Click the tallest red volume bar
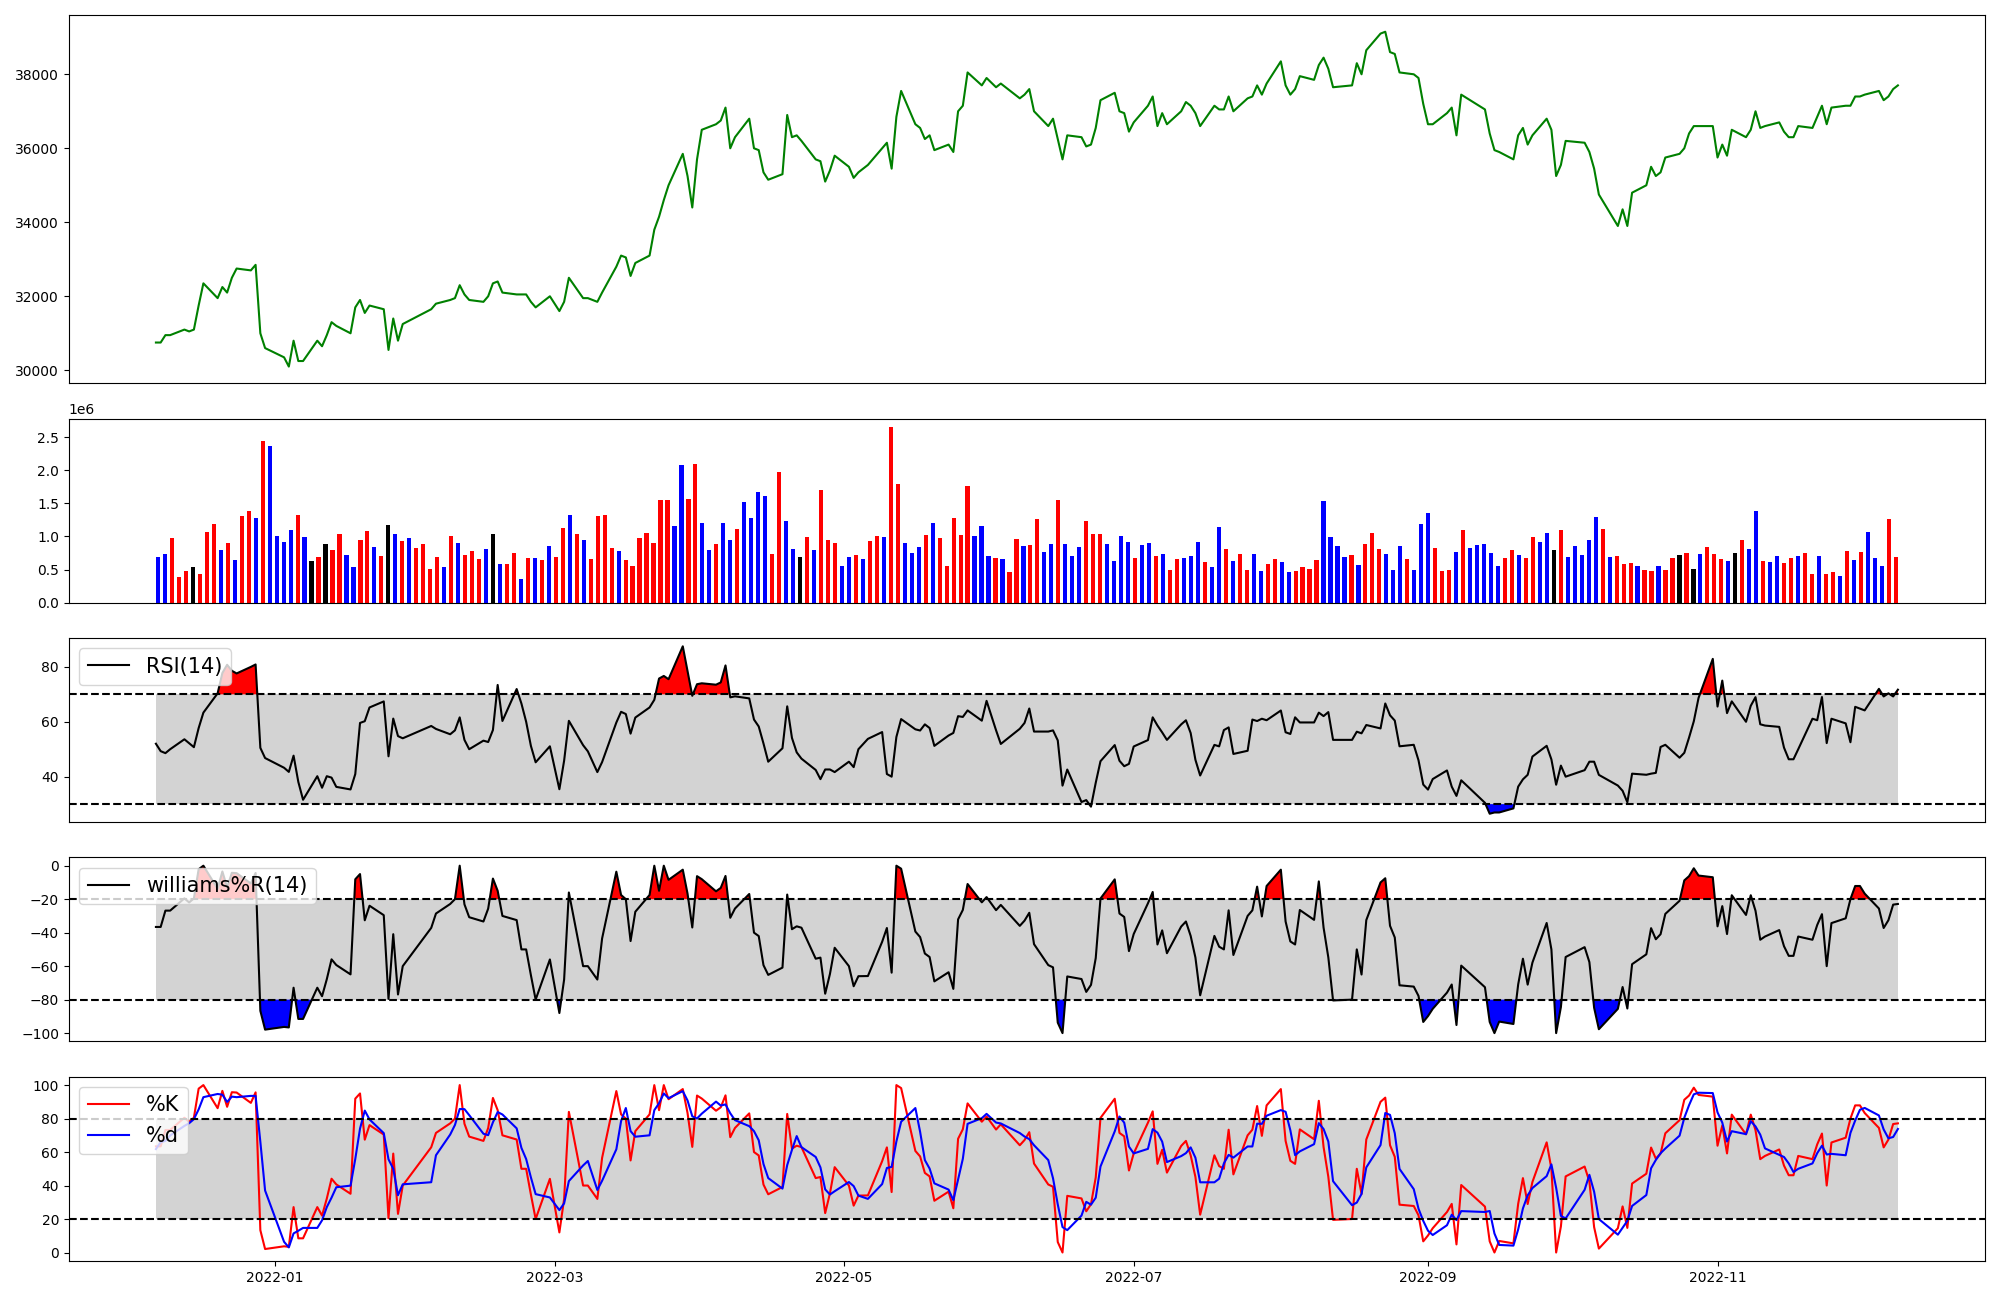This screenshot has width=2000, height=1300. tap(891, 515)
